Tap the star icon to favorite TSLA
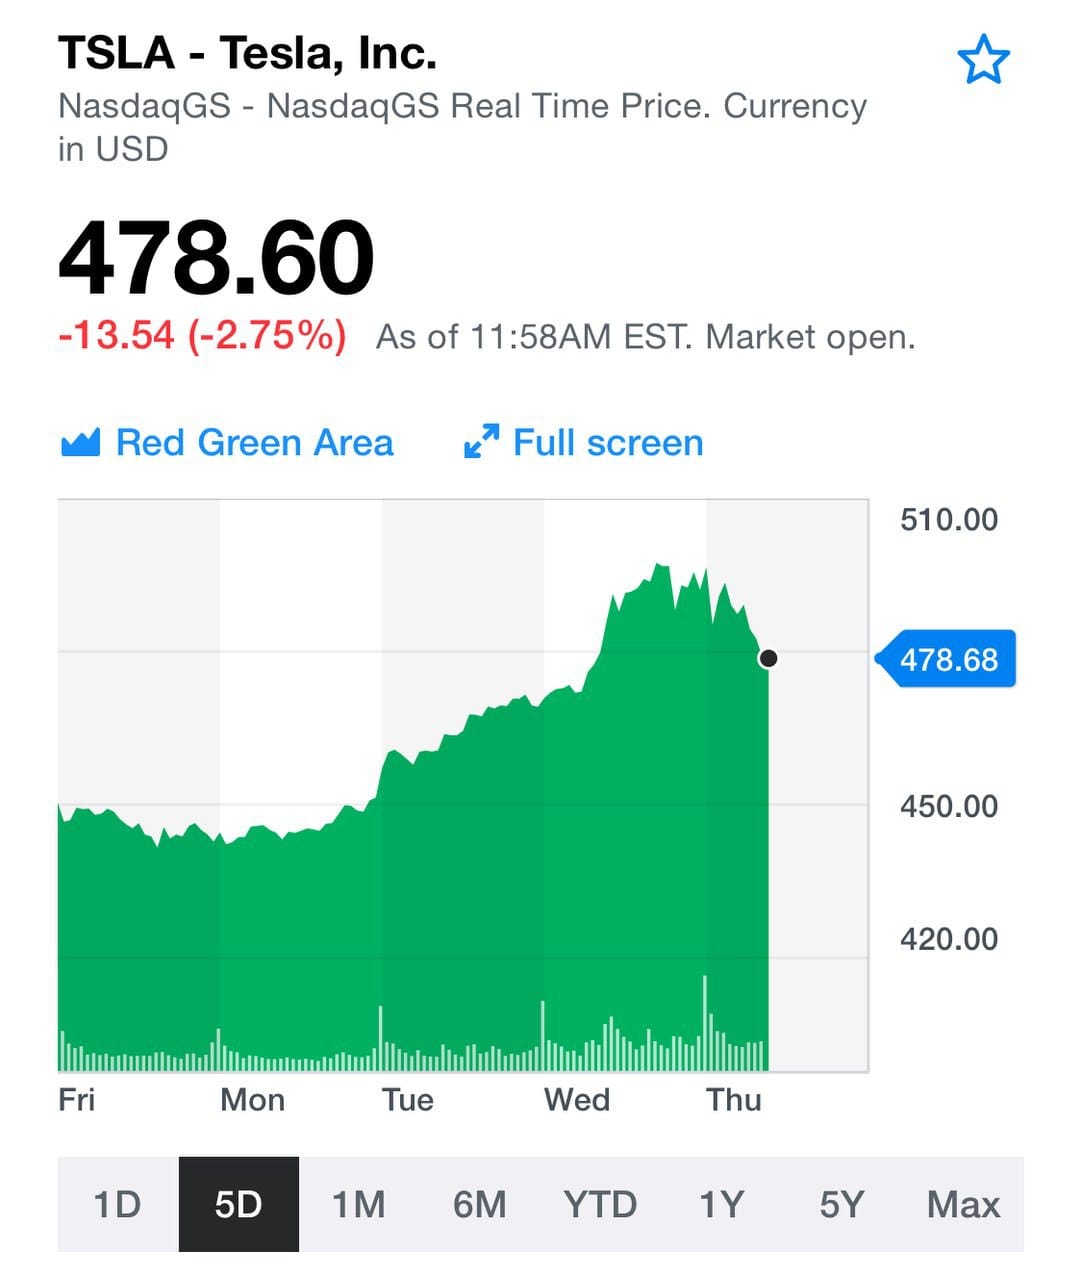Image resolution: width=1082 pixels, height=1280 pixels. (x=983, y=59)
